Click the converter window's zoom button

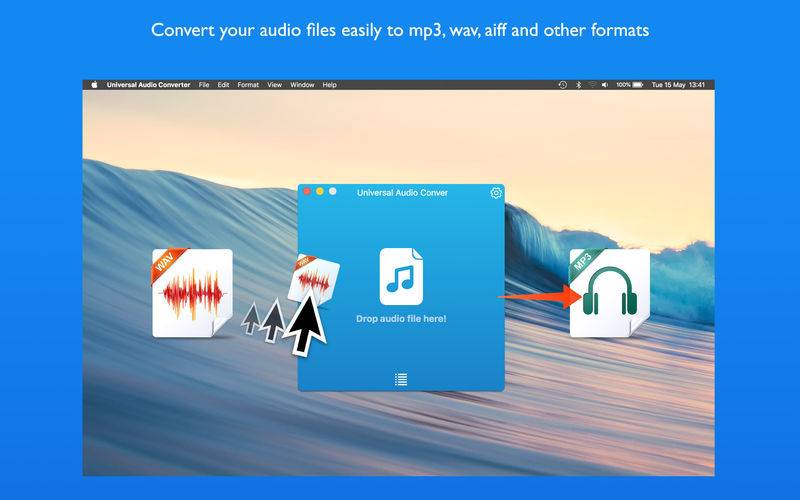(333, 191)
